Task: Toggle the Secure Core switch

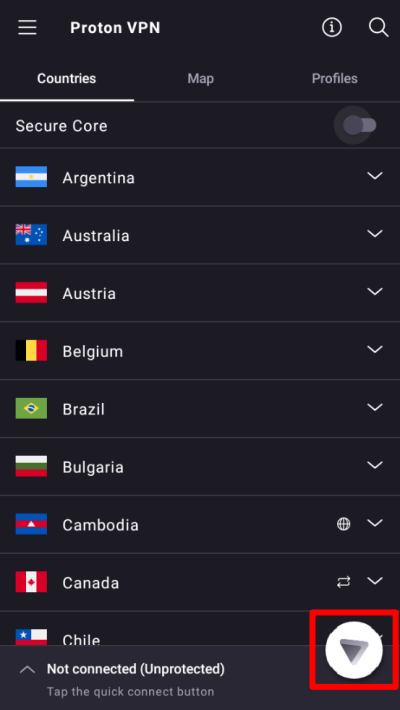Action: [360, 125]
